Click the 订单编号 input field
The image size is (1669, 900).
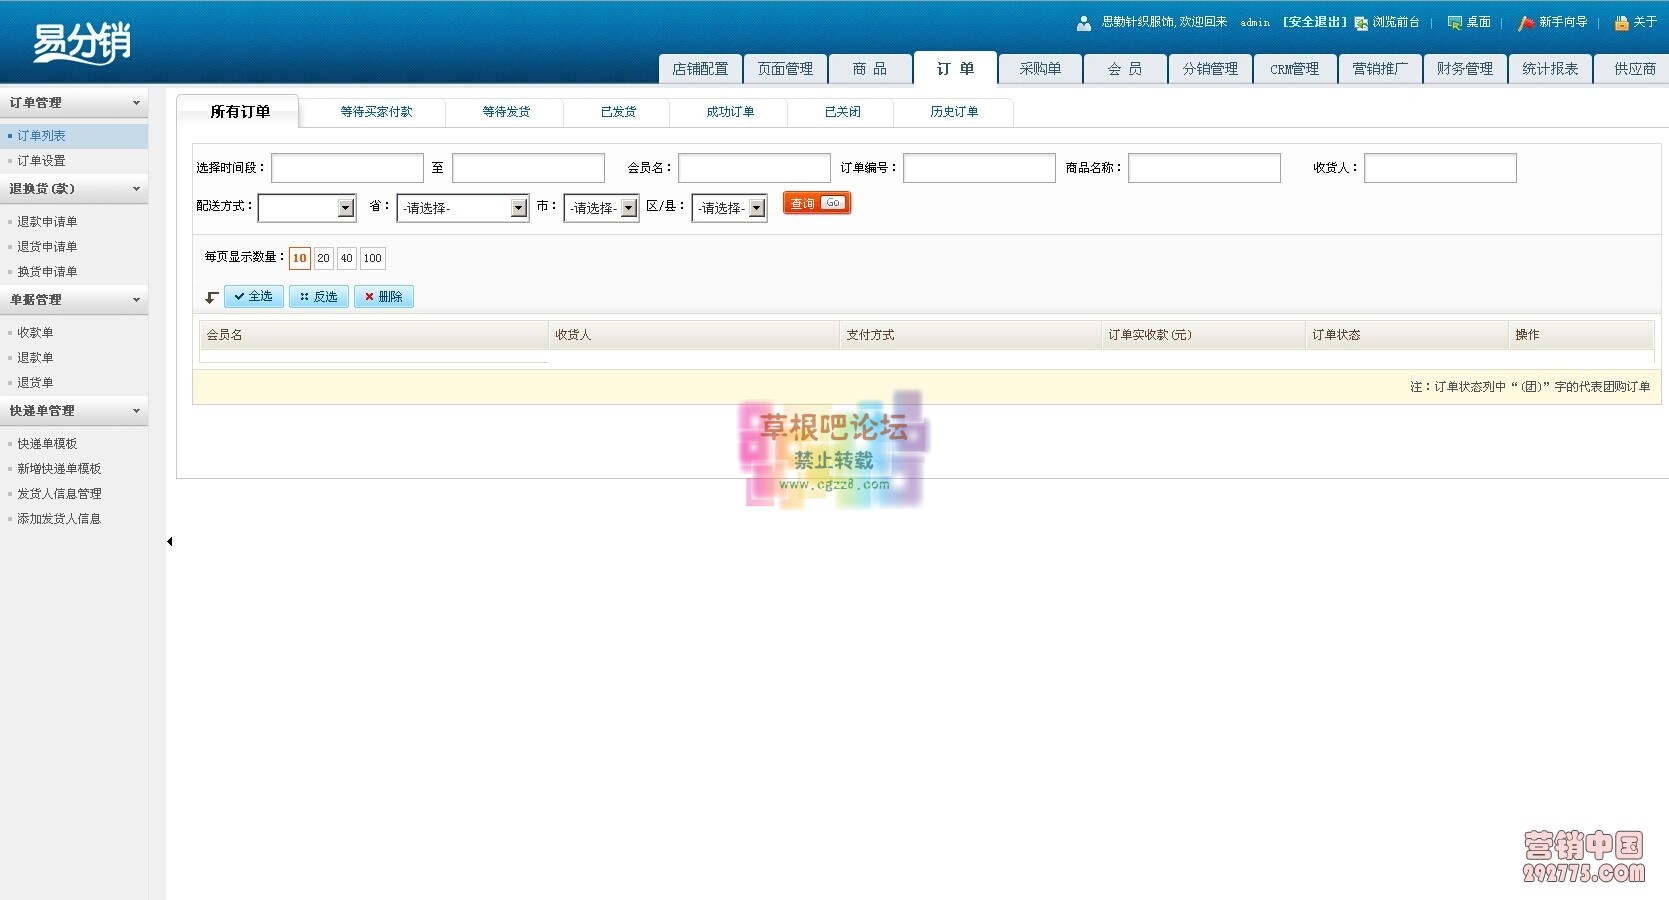(x=978, y=167)
